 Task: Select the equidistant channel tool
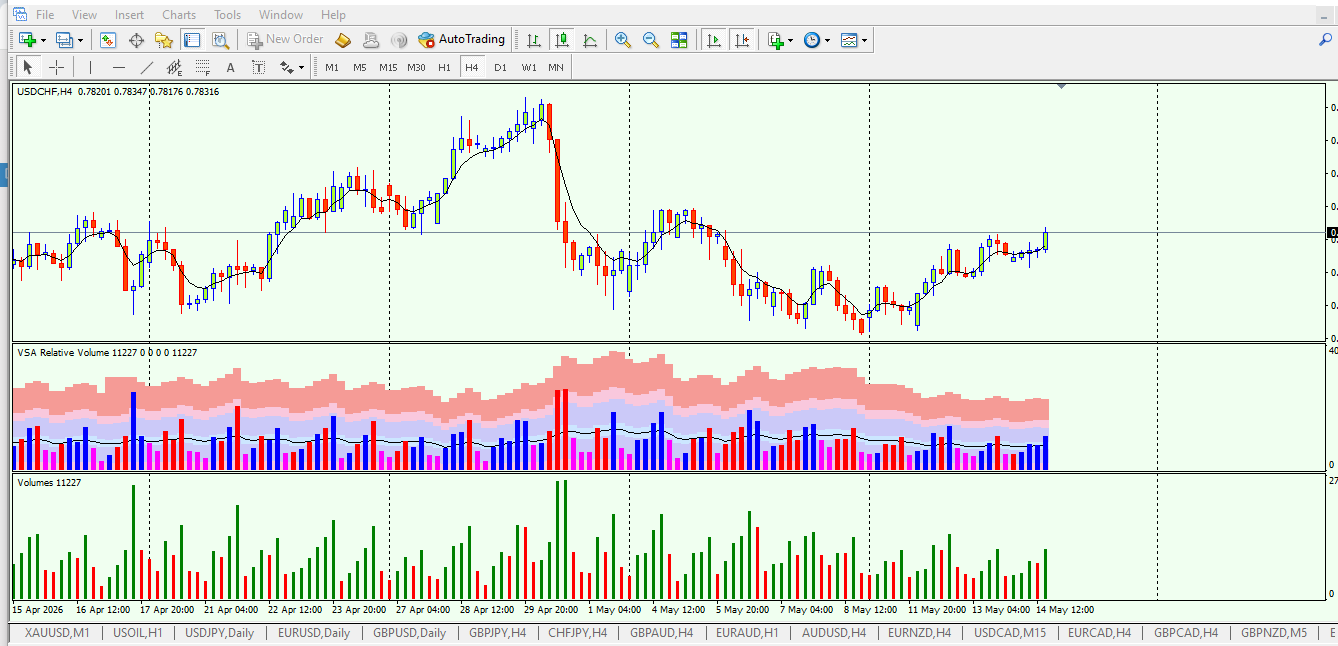[x=175, y=67]
